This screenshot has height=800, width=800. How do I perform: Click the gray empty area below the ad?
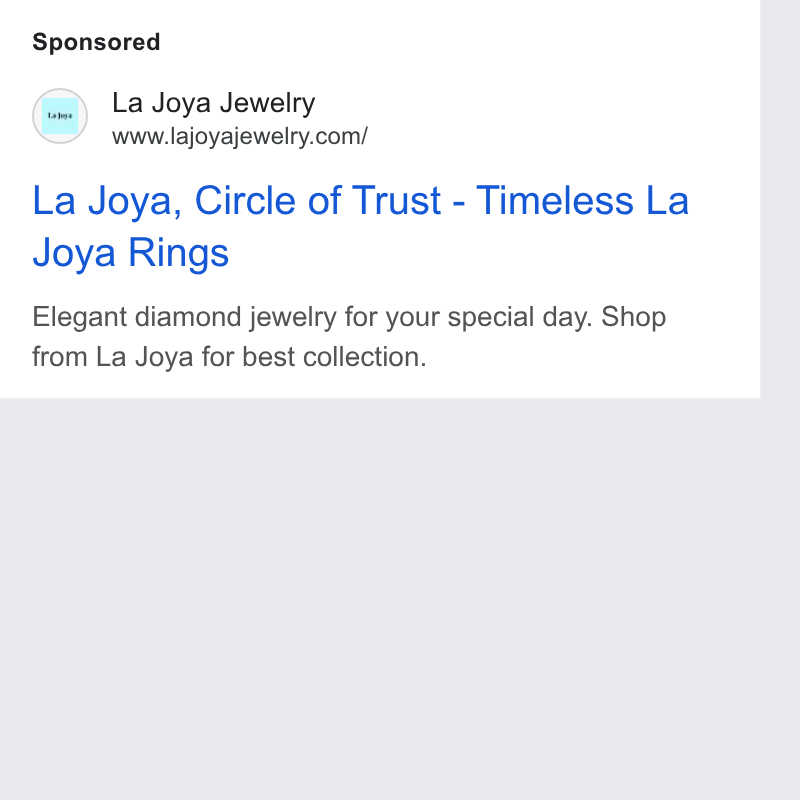(x=380, y=597)
